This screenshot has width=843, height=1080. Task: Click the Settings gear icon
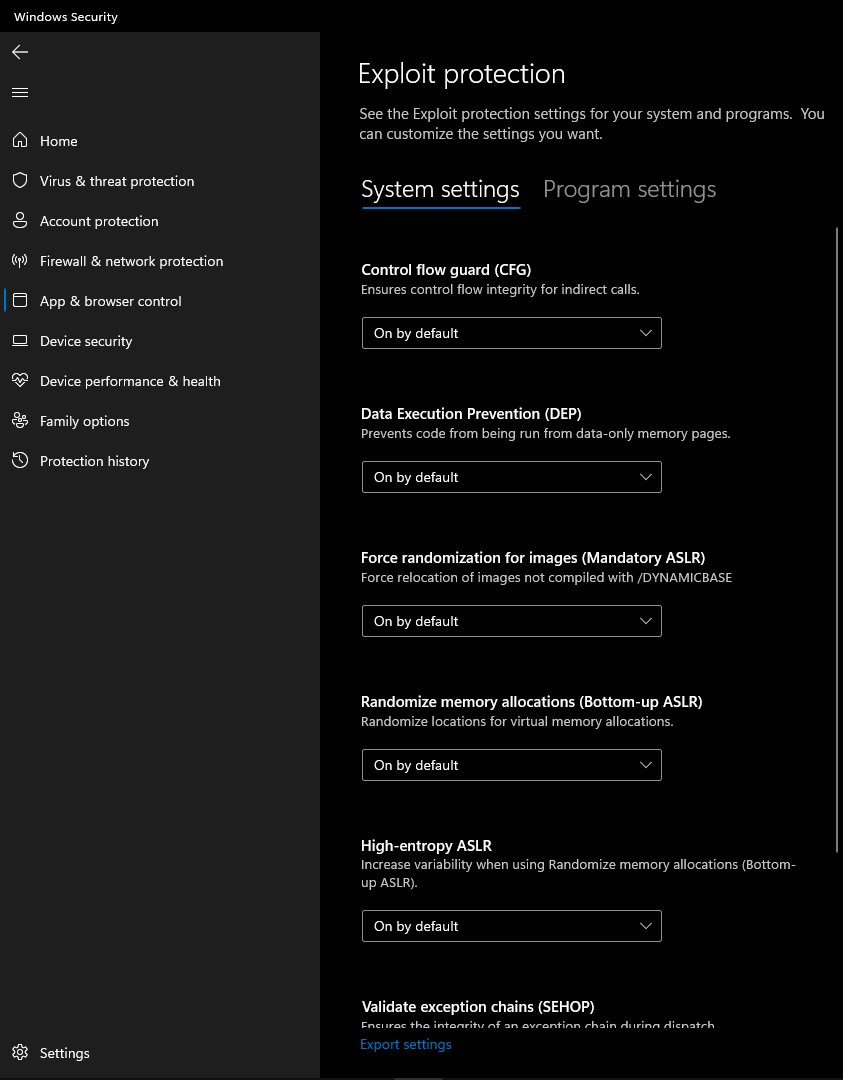pyautogui.click(x=20, y=1053)
